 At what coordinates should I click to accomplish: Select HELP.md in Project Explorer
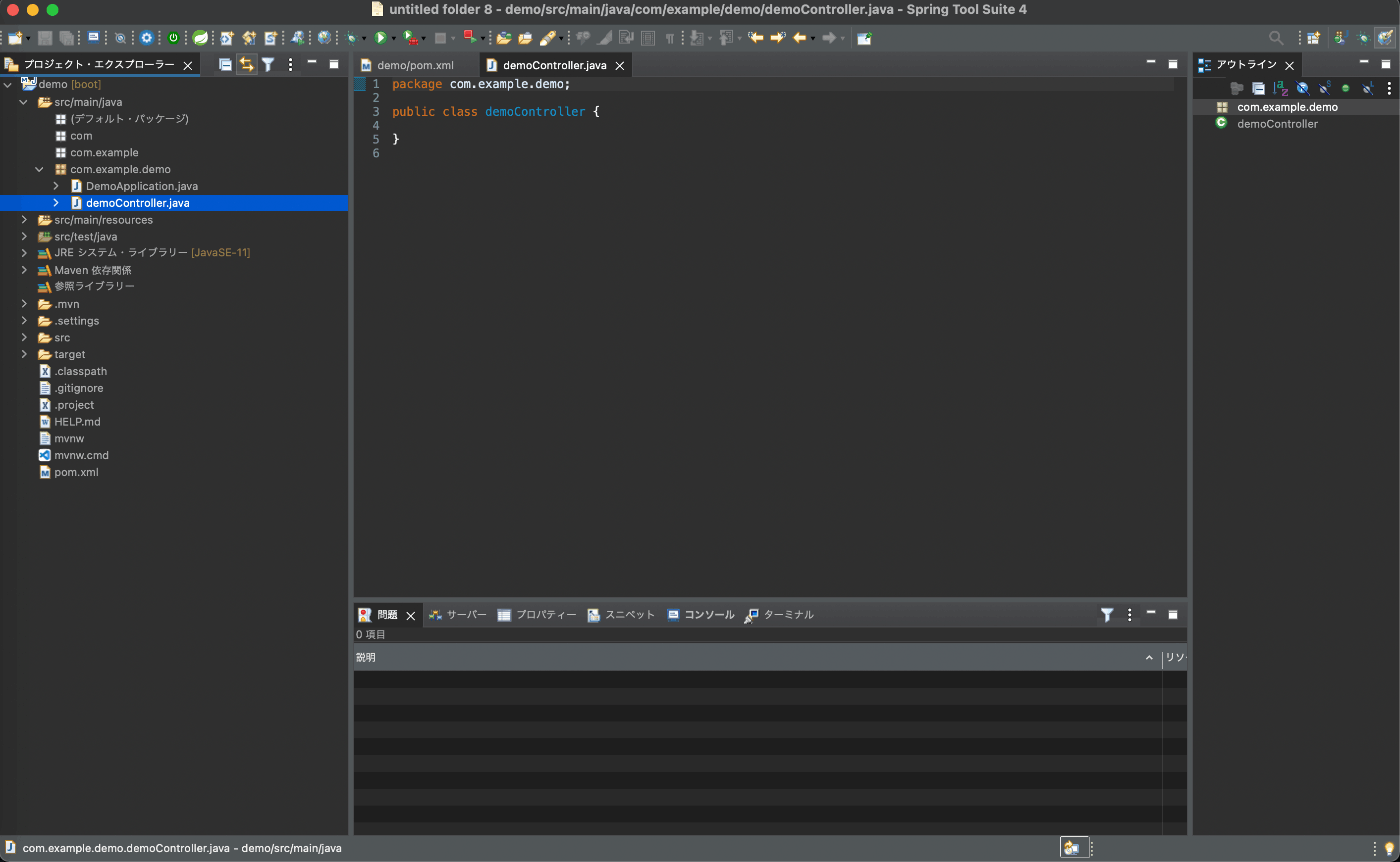tap(77, 421)
